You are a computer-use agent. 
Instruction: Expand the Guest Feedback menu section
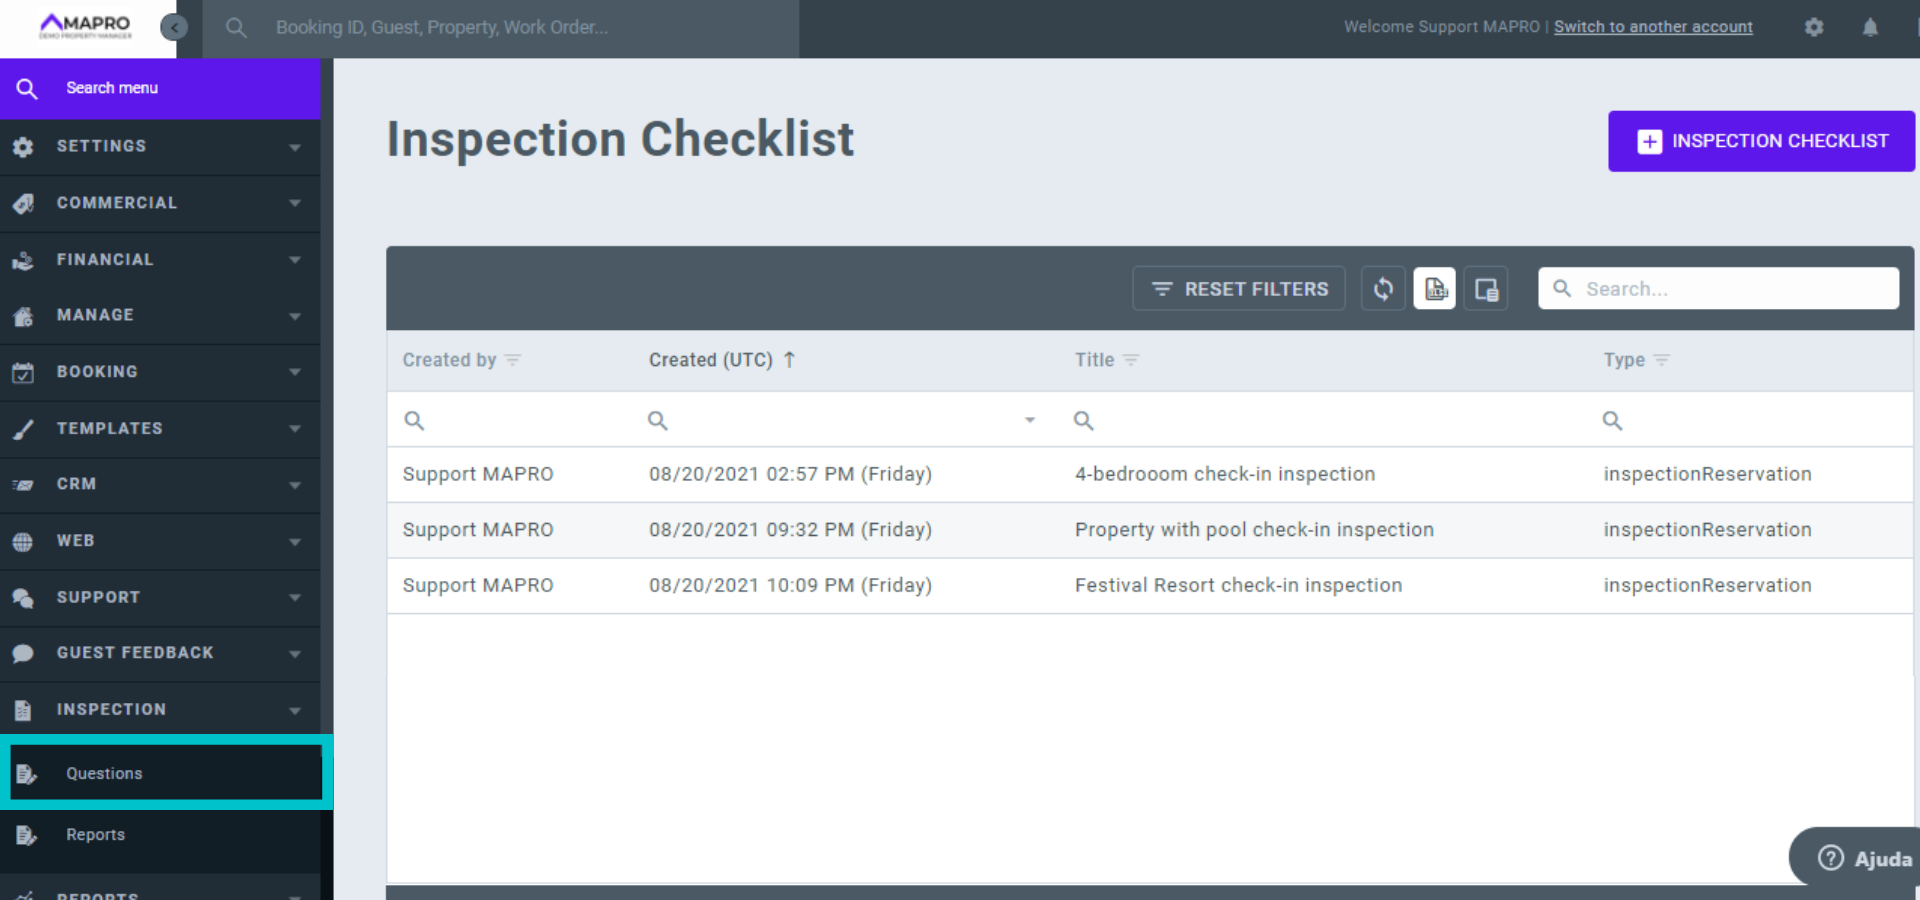click(160, 653)
